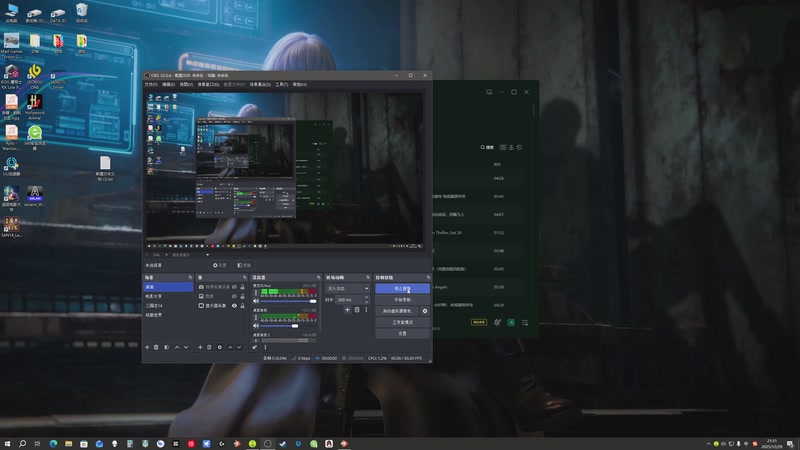This screenshot has width=800, height=450.
Task: Add a new scene transition
Action: tap(347, 310)
